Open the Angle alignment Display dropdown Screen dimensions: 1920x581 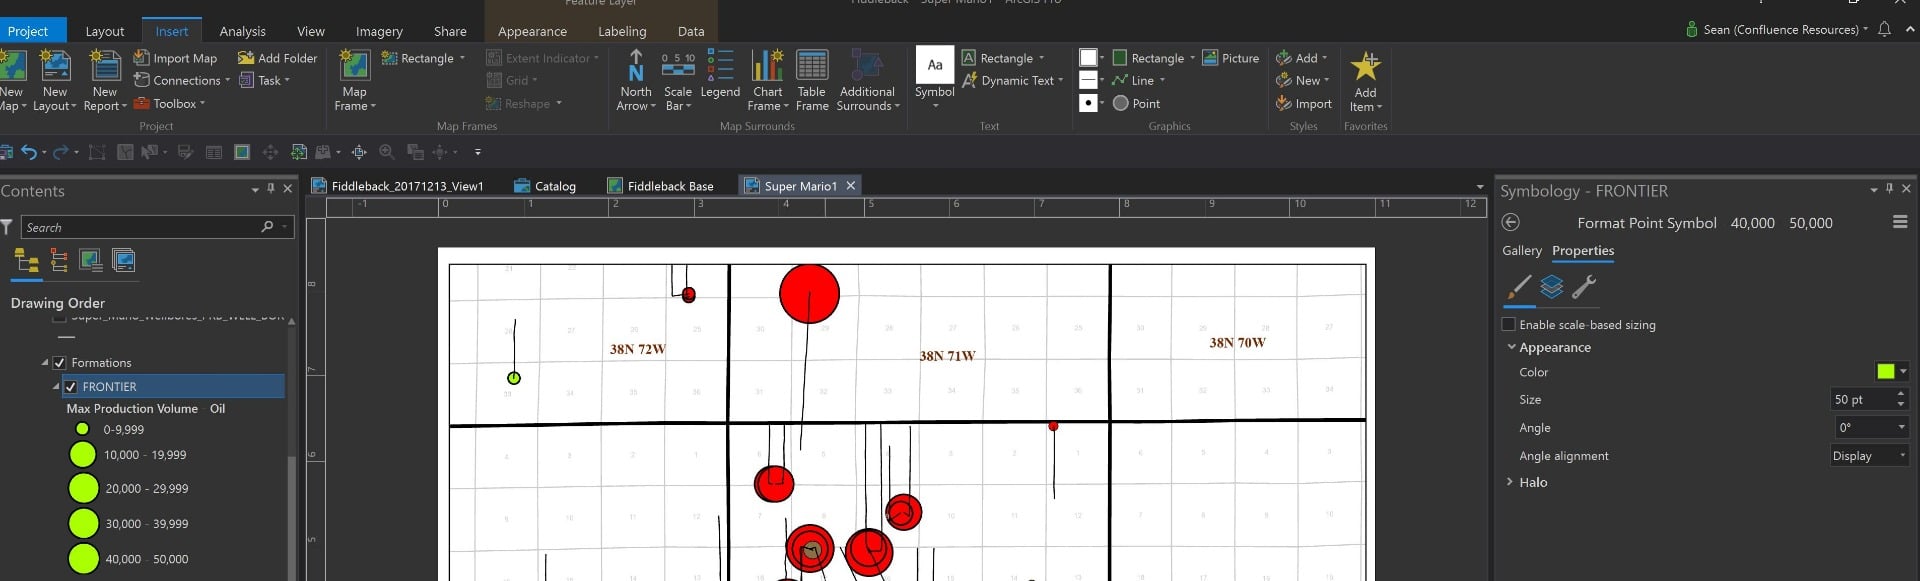point(1869,455)
